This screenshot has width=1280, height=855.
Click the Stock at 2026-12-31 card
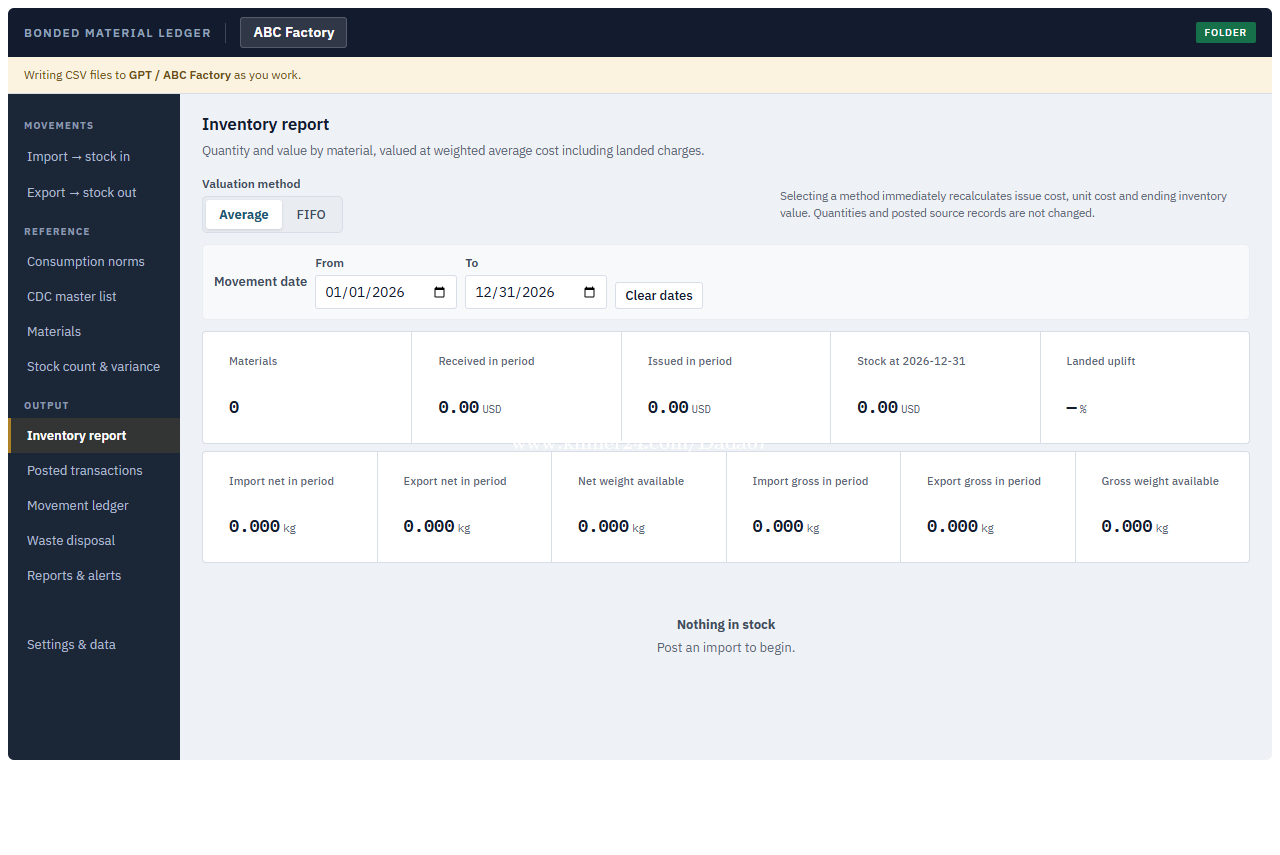[x=935, y=387]
